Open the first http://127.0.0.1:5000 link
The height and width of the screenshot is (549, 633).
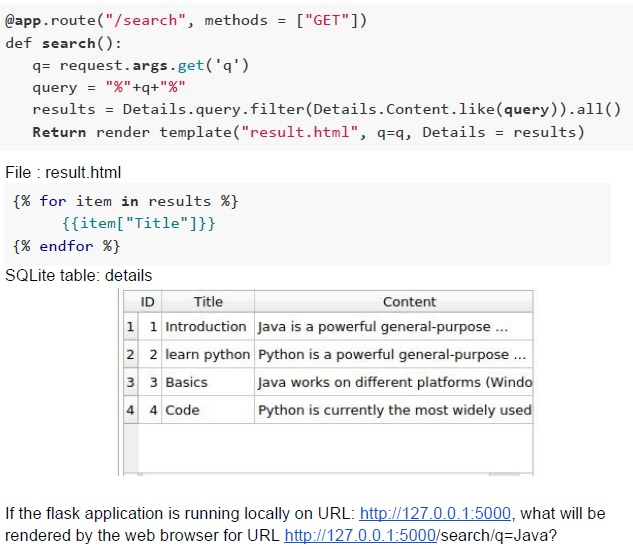point(435,513)
